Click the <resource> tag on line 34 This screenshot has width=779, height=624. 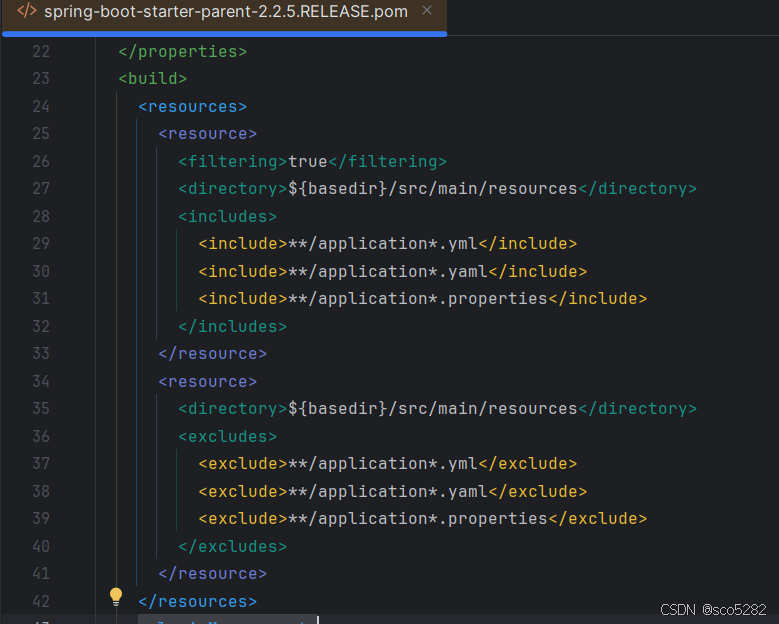point(207,382)
